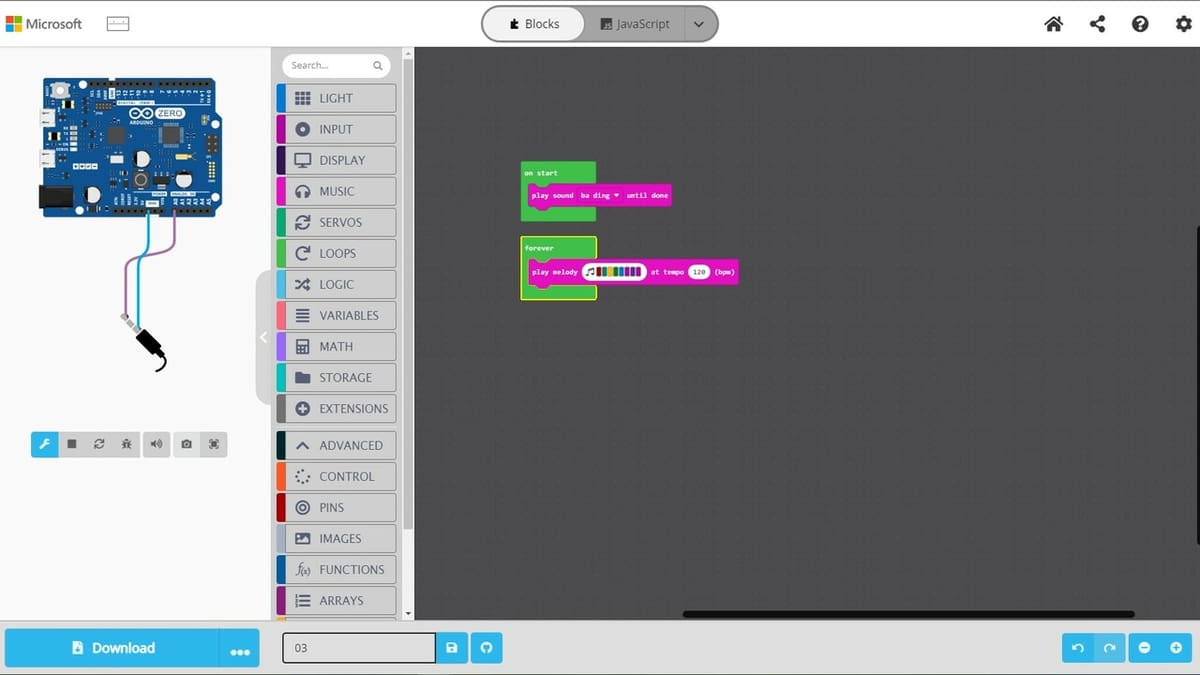
Task: Redo the last change
Action: [x=1110, y=648]
